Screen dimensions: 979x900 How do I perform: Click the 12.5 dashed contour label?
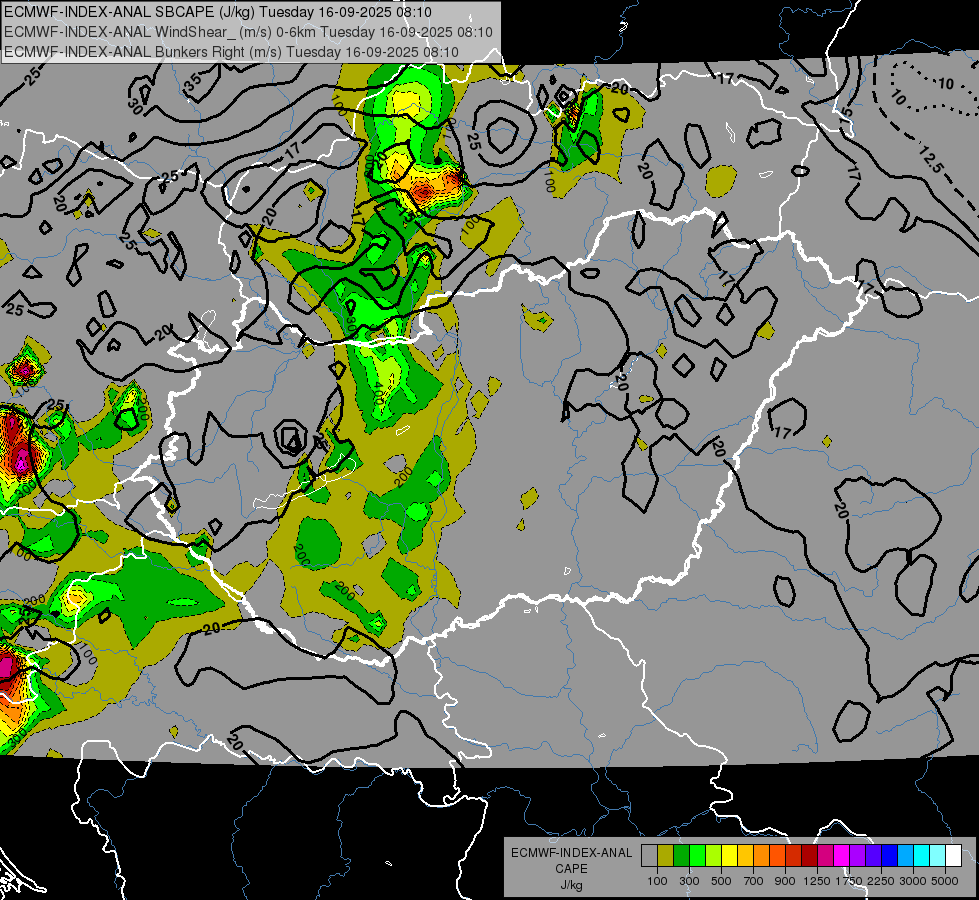[x=930, y=157]
